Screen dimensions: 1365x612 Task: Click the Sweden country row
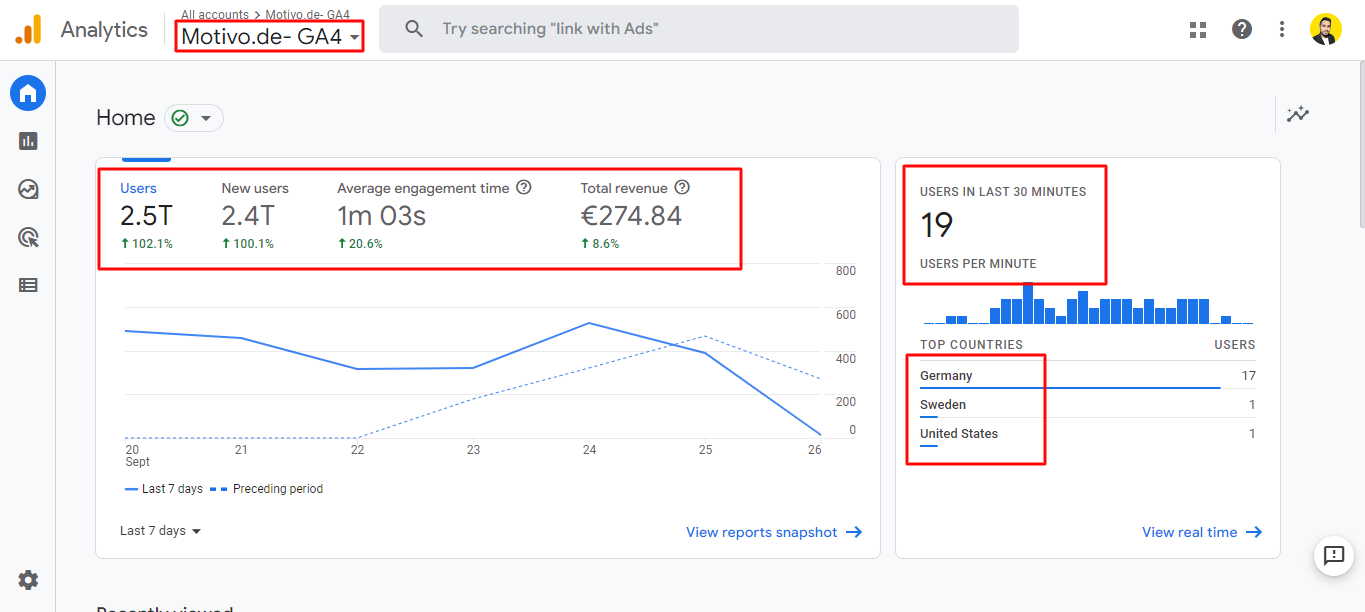coord(1088,405)
